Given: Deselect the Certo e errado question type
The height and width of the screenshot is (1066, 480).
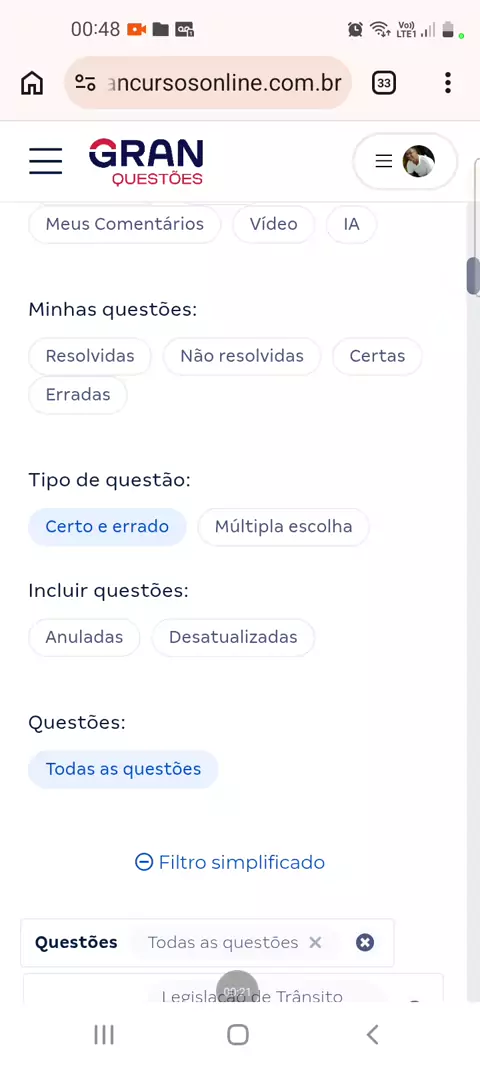Looking at the screenshot, I should click(x=107, y=527).
